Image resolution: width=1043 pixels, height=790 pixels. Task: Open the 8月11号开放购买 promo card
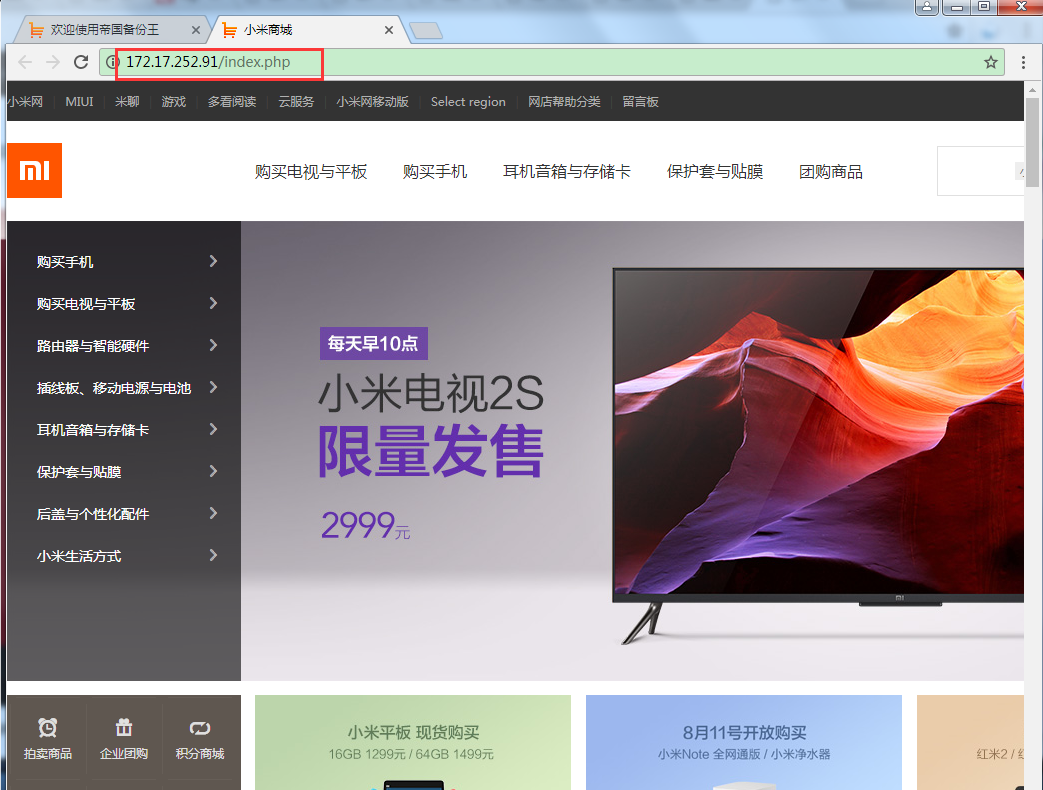(744, 742)
